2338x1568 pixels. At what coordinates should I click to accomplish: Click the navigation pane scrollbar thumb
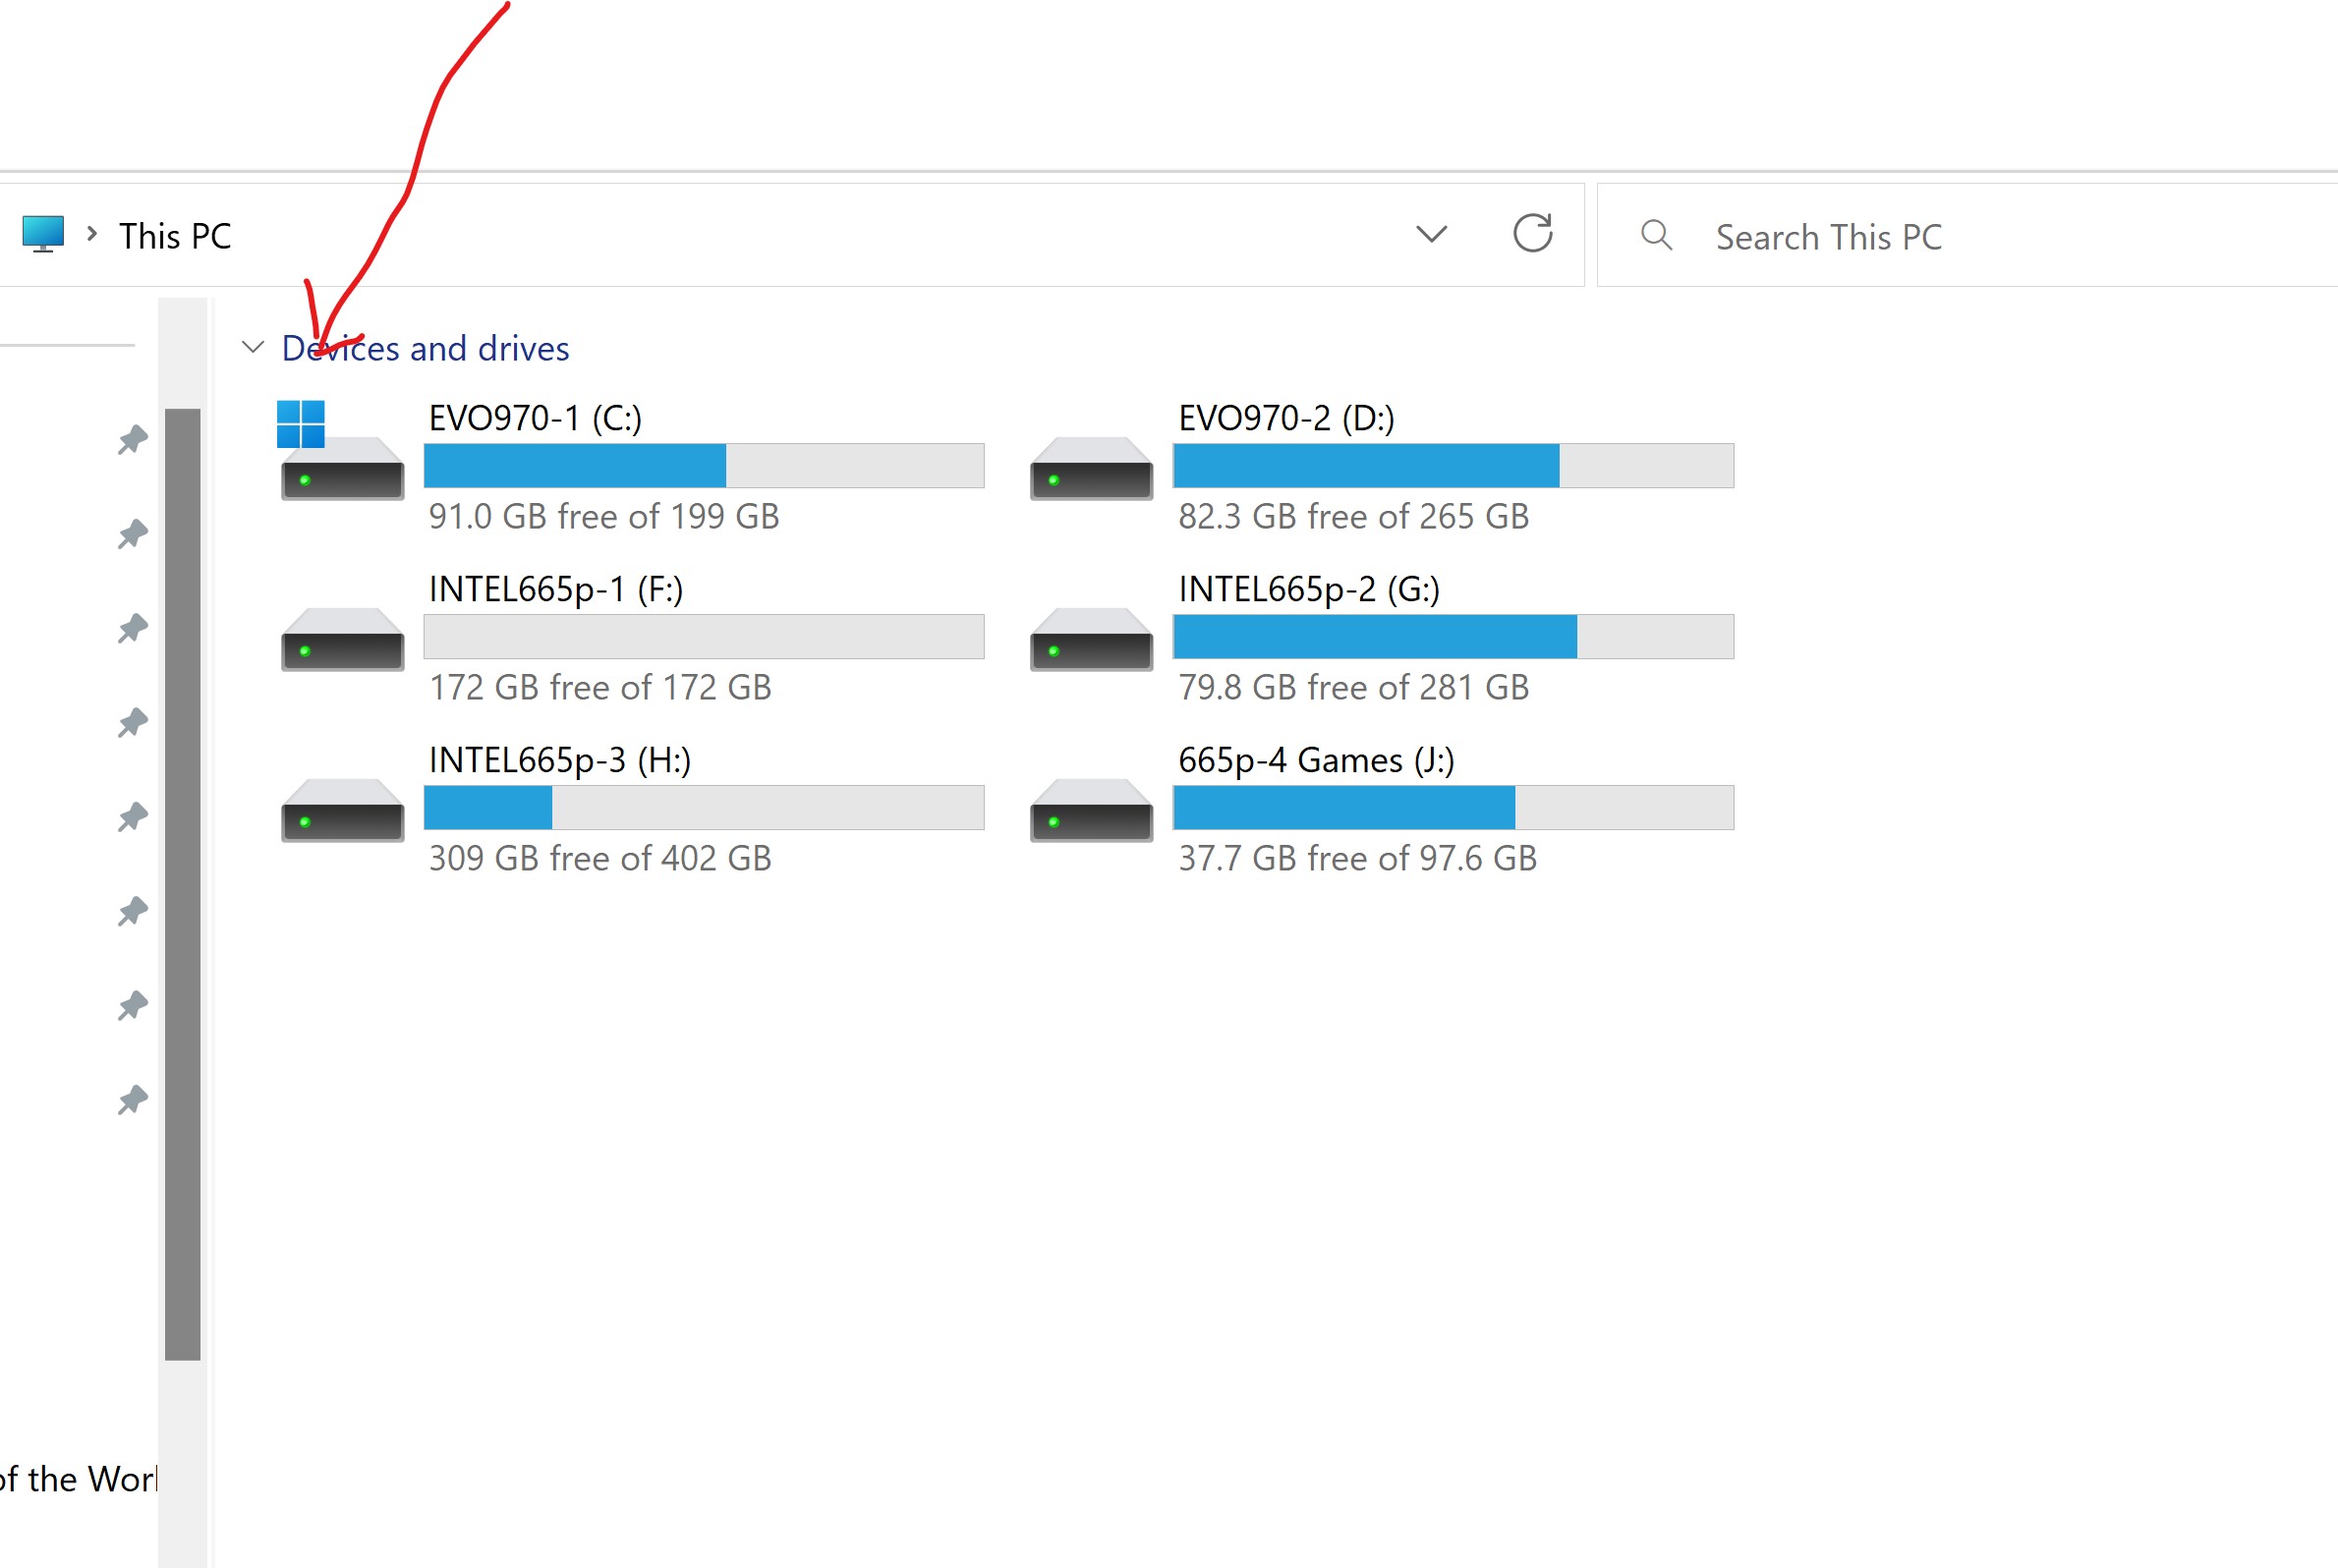coord(183,884)
